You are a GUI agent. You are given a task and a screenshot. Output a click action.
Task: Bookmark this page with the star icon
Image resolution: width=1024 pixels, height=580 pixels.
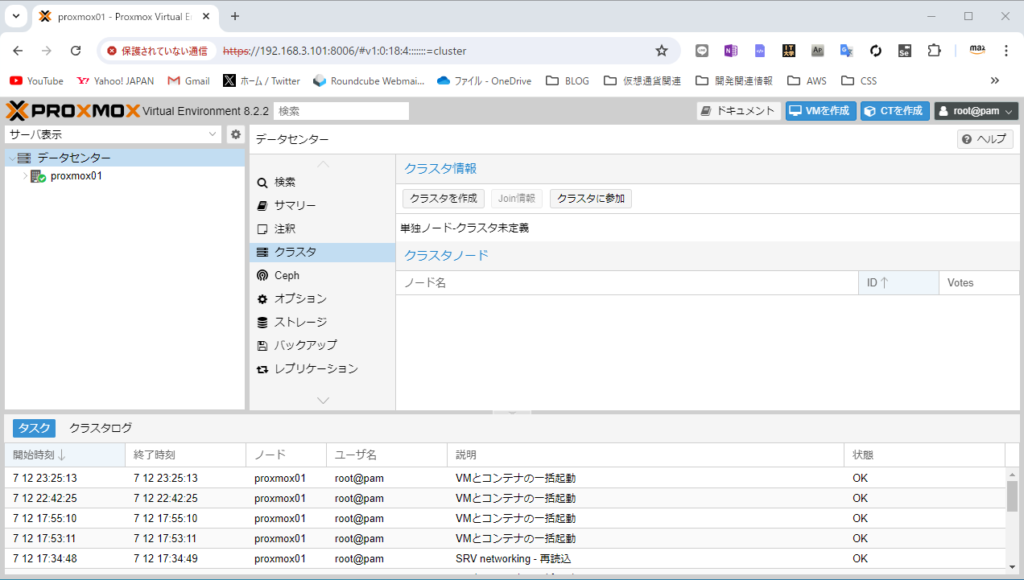tap(661, 50)
